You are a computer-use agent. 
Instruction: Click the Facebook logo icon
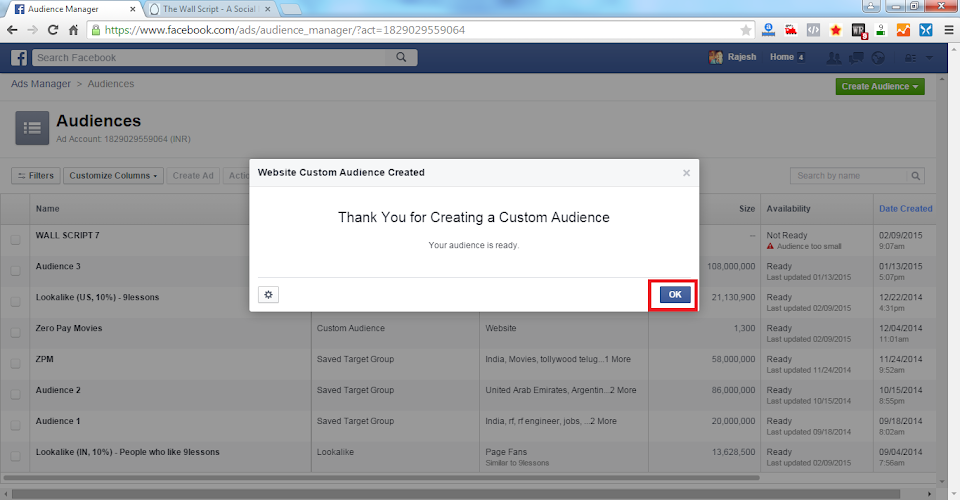pos(19,58)
